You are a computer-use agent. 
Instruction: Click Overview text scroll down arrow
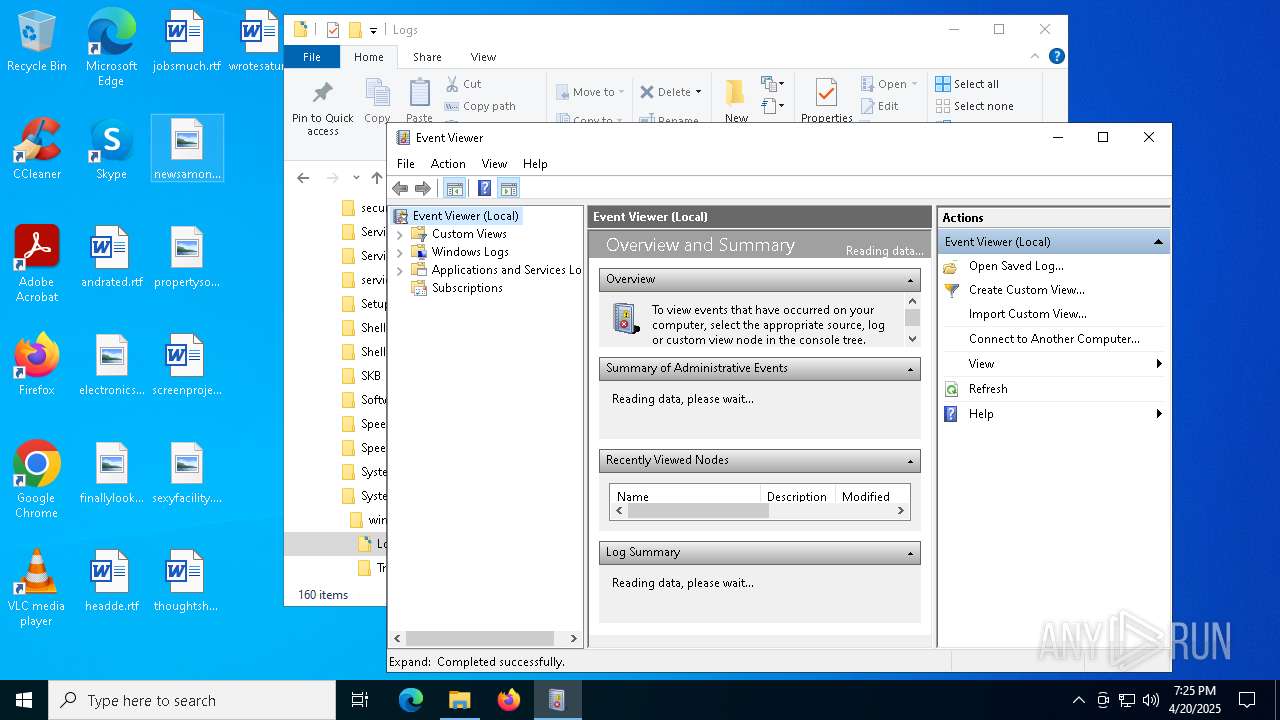click(912, 338)
